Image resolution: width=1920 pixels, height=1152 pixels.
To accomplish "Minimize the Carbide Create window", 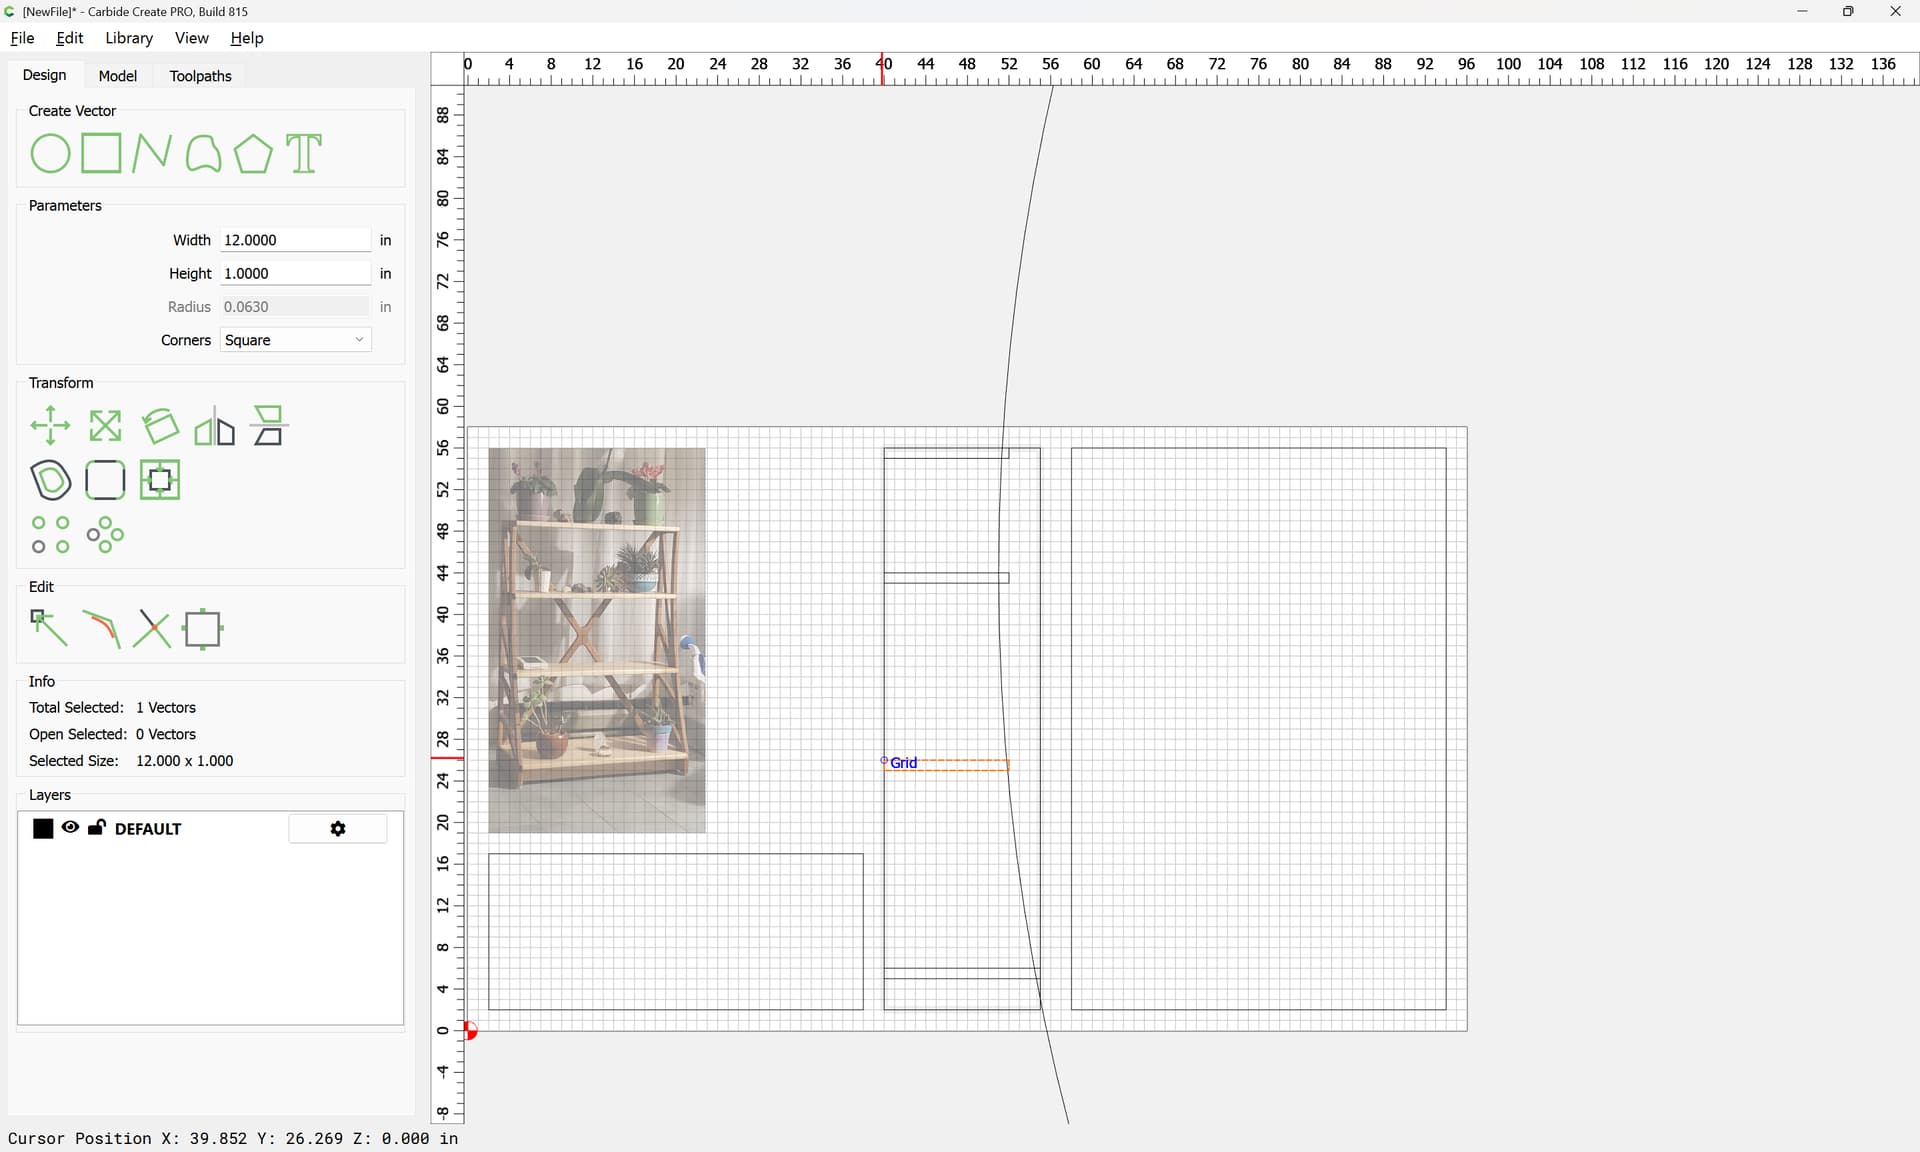I will coord(1802,11).
